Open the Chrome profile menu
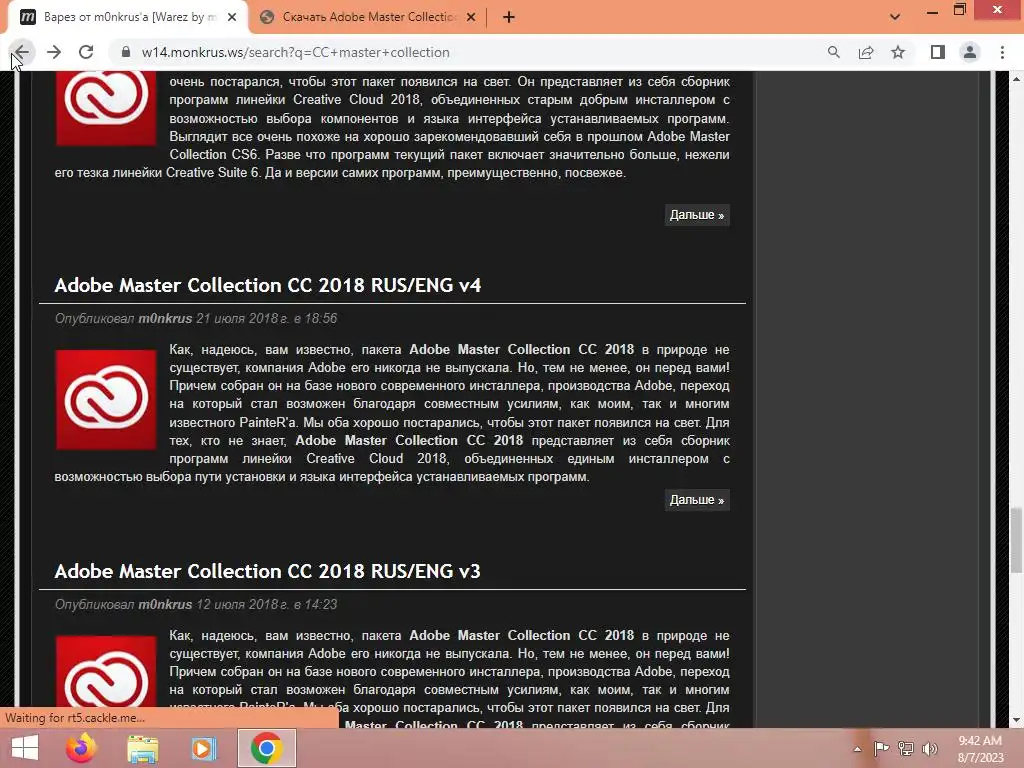 970,52
